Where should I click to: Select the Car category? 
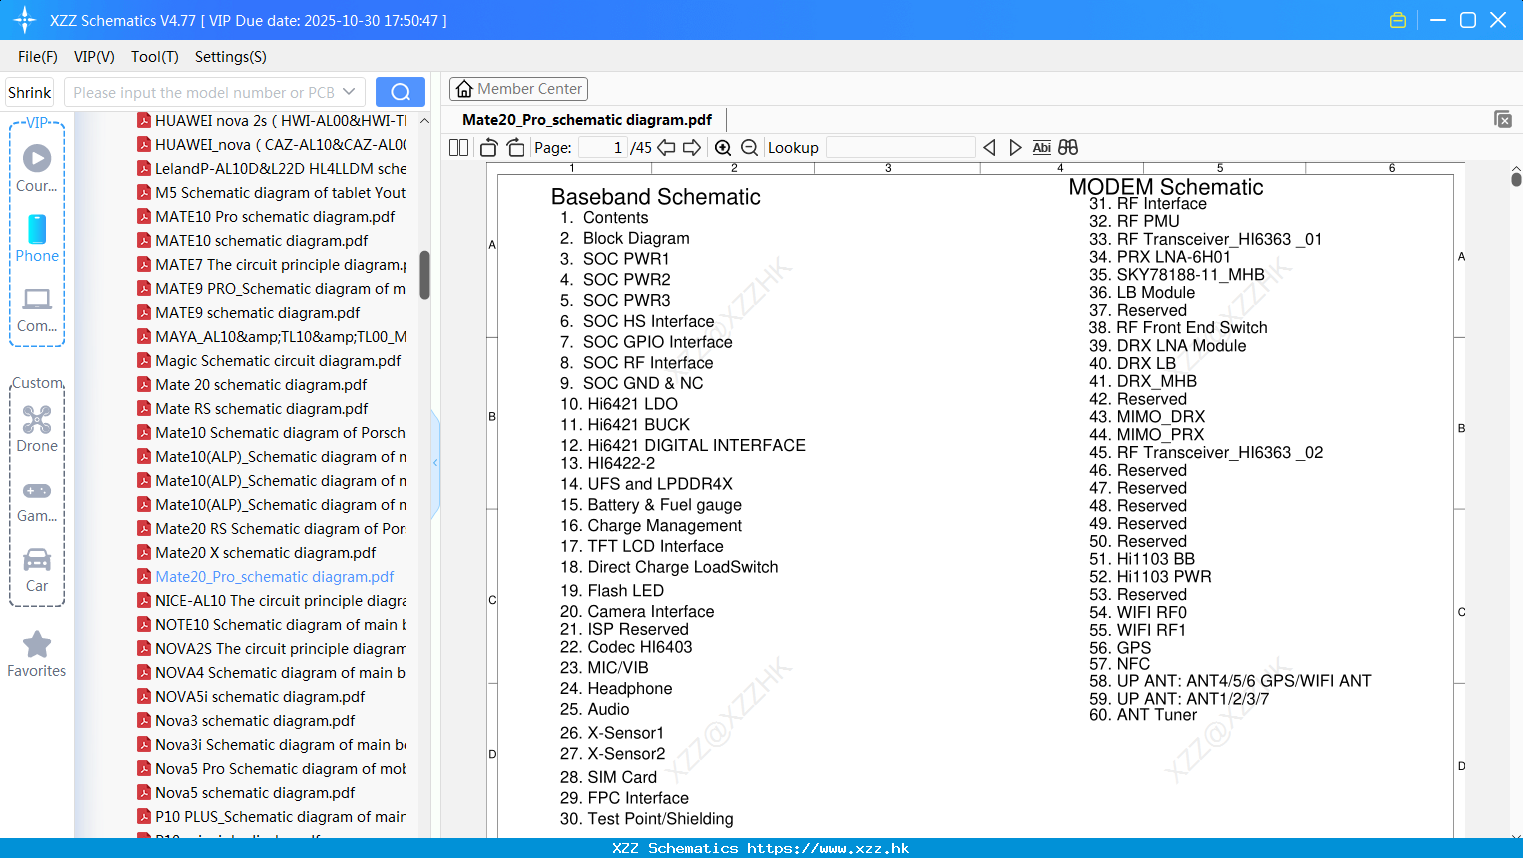pyautogui.click(x=37, y=570)
